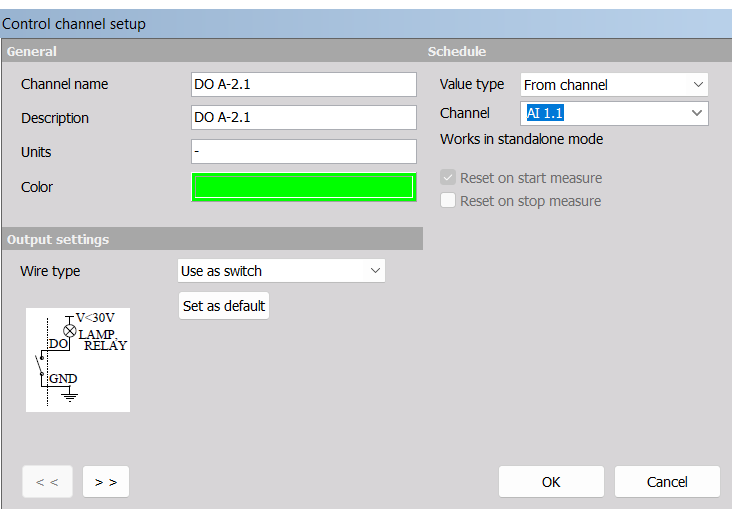This screenshot has height=509, width=732.
Task: Toggle Reset on start measure checkbox
Action: pos(448,178)
